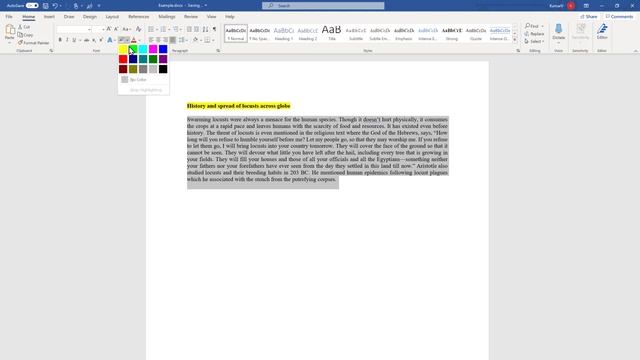Pick the yellow highlight color

pyautogui.click(x=123, y=49)
